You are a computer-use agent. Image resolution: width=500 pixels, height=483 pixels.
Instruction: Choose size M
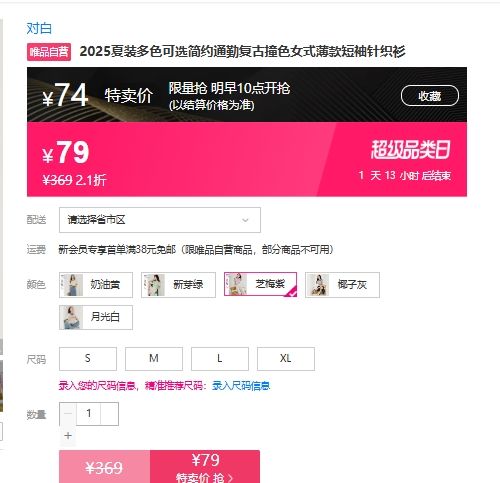[x=154, y=359]
